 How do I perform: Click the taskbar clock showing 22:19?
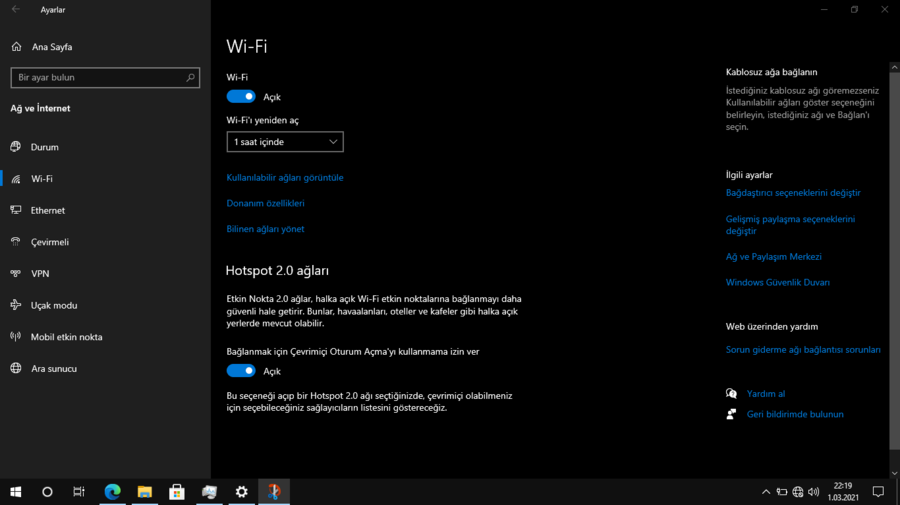(843, 492)
